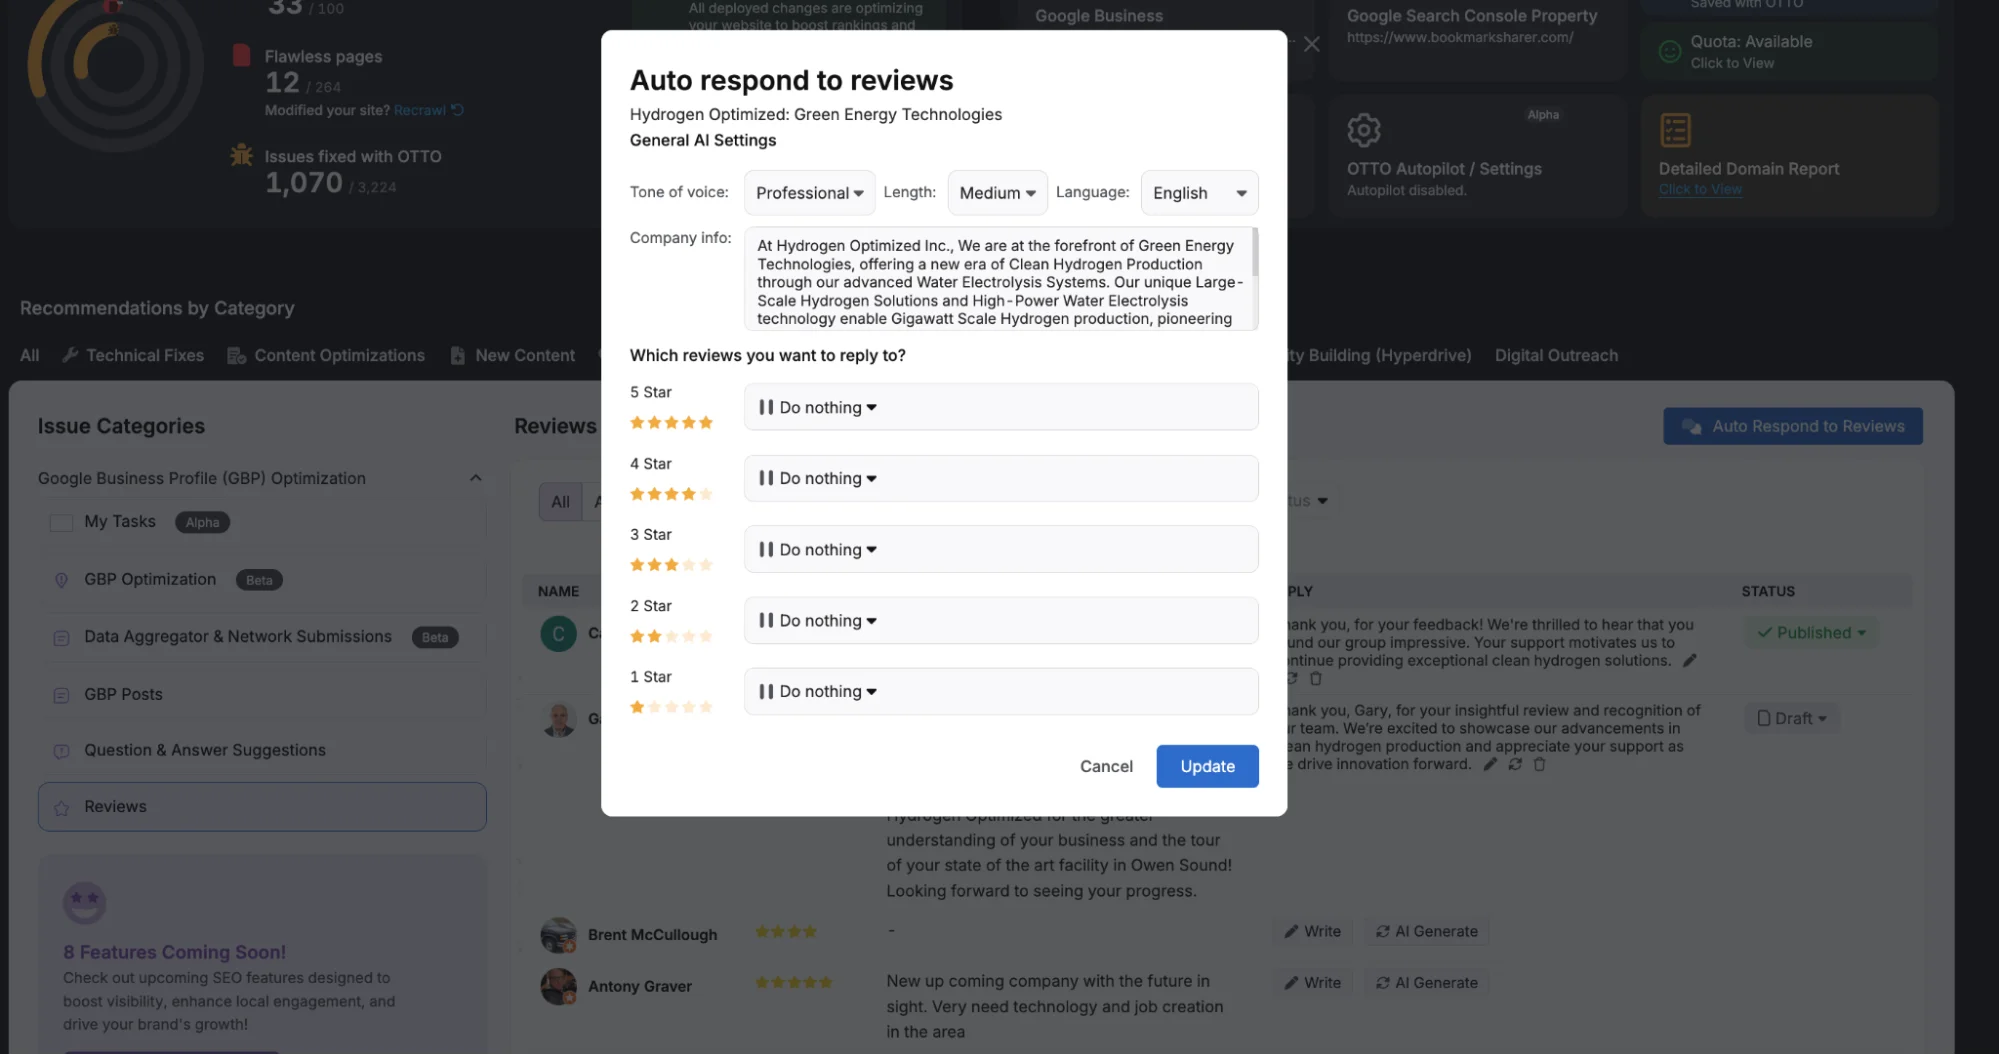
Task: Click the Reviews star icon in the sidebar
Action: point(61,808)
